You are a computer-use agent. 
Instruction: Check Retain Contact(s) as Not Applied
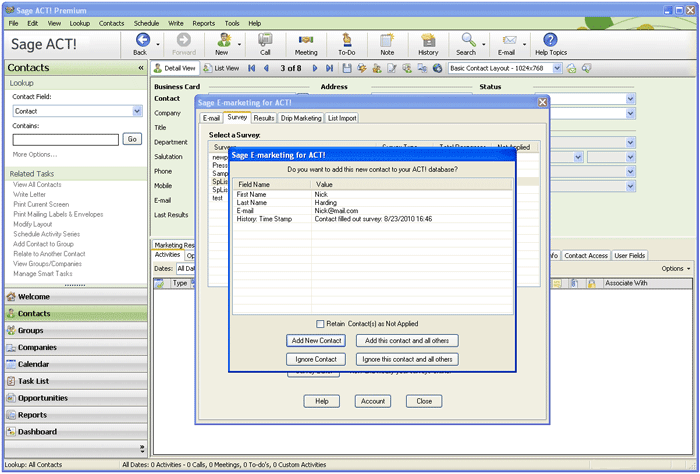(320, 324)
